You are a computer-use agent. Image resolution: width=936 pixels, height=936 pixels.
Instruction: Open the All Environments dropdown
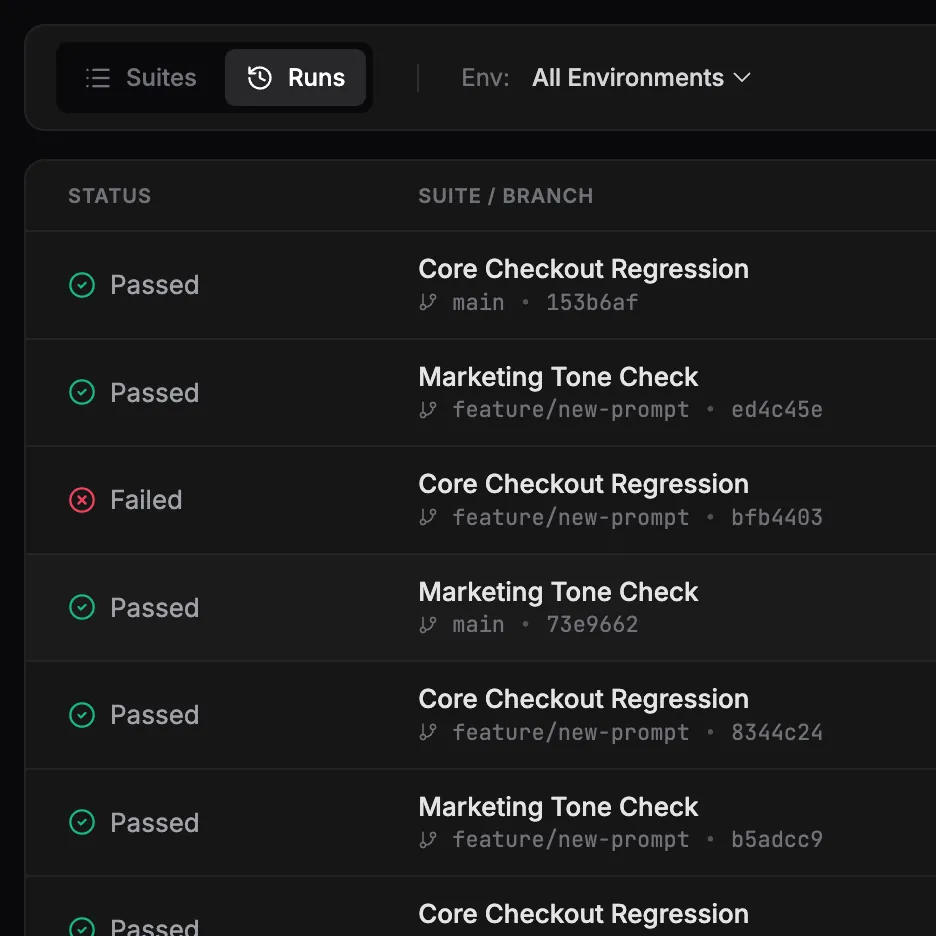point(629,77)
